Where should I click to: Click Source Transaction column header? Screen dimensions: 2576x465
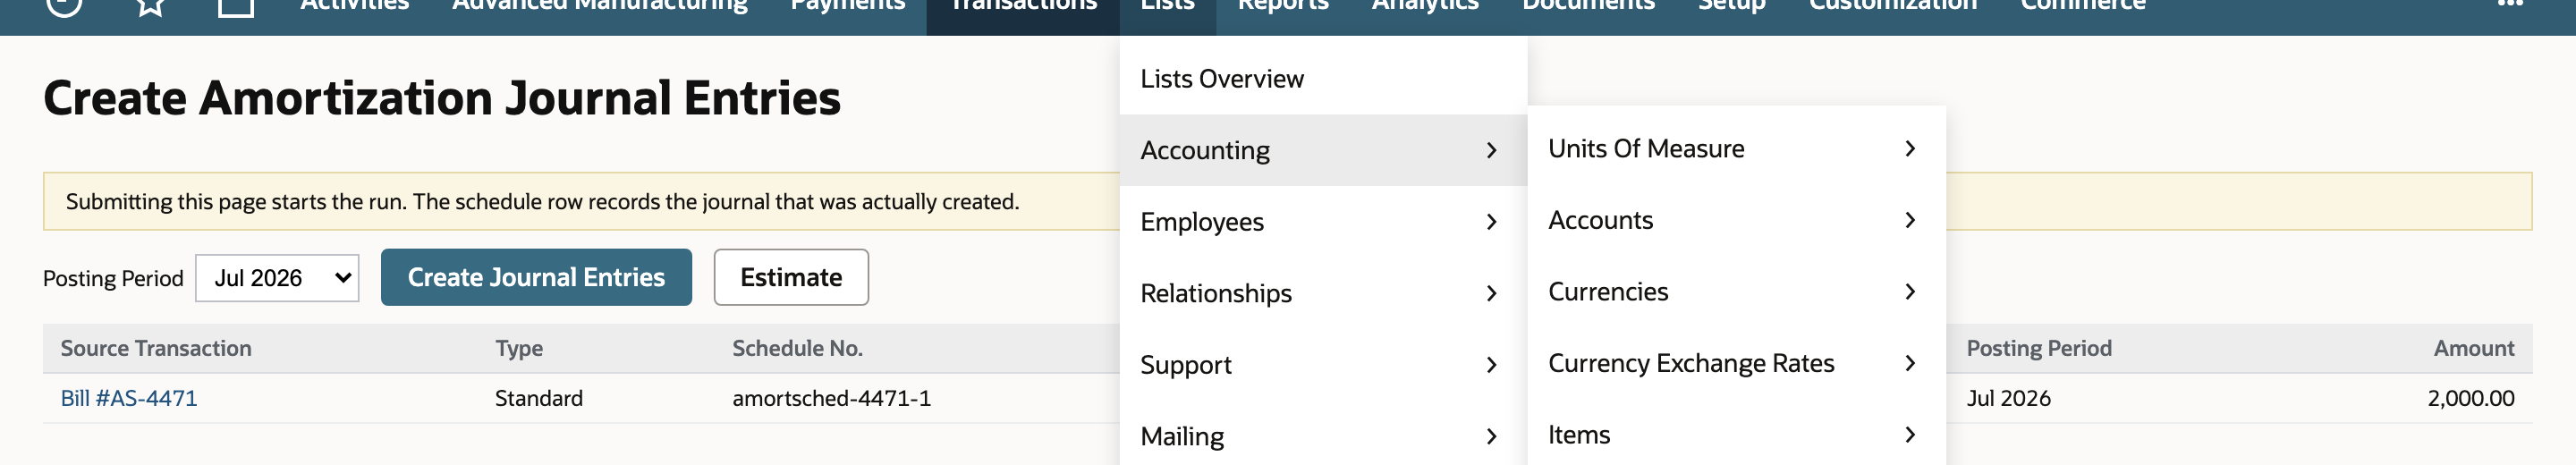click(156, 348)
